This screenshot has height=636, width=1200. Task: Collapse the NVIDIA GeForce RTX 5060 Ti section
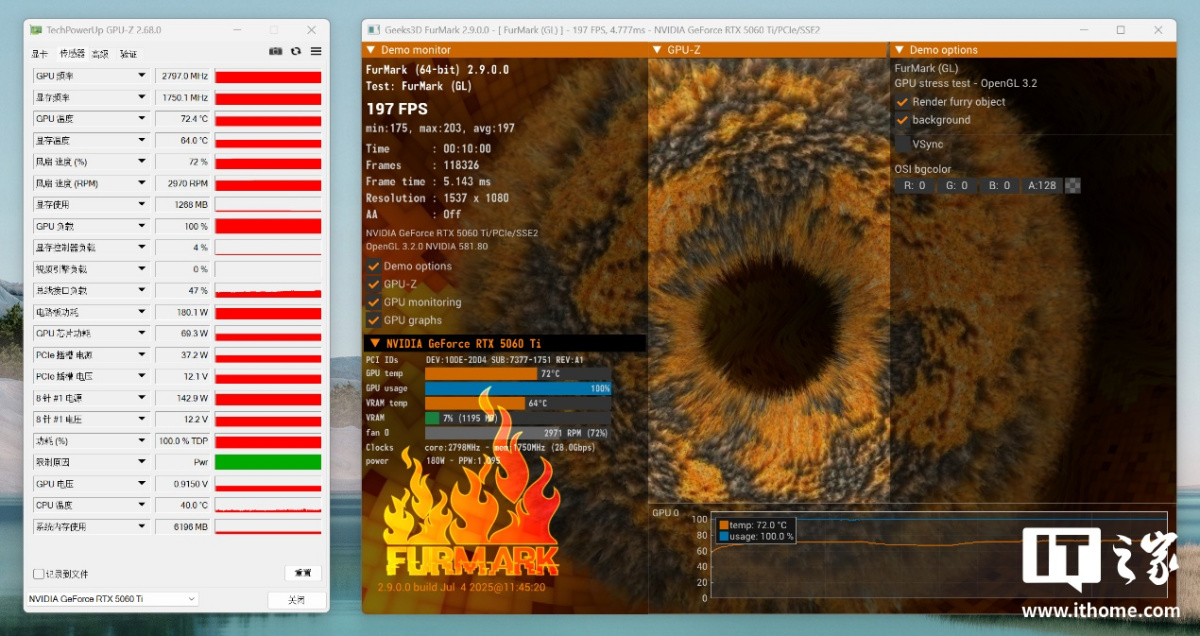pos(374,343)
